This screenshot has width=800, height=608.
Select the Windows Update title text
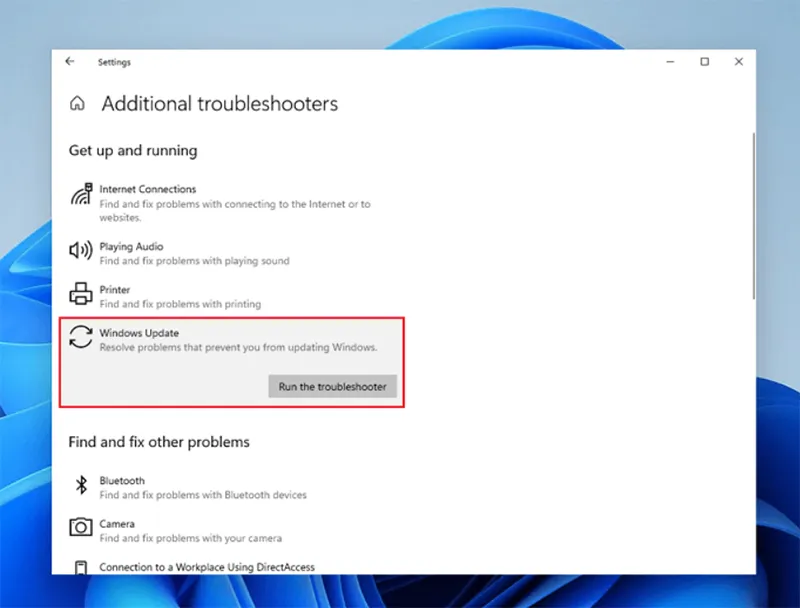point(139,333)
